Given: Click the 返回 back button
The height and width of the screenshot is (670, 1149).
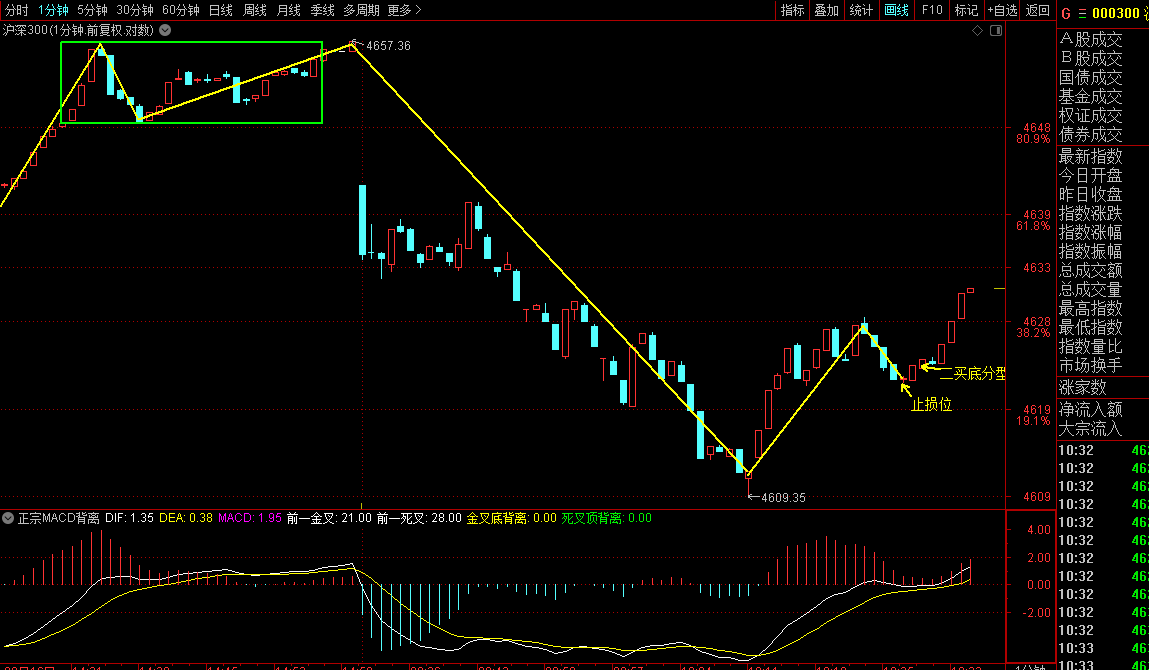Looking at the screenshot, I should (1037, 10).
